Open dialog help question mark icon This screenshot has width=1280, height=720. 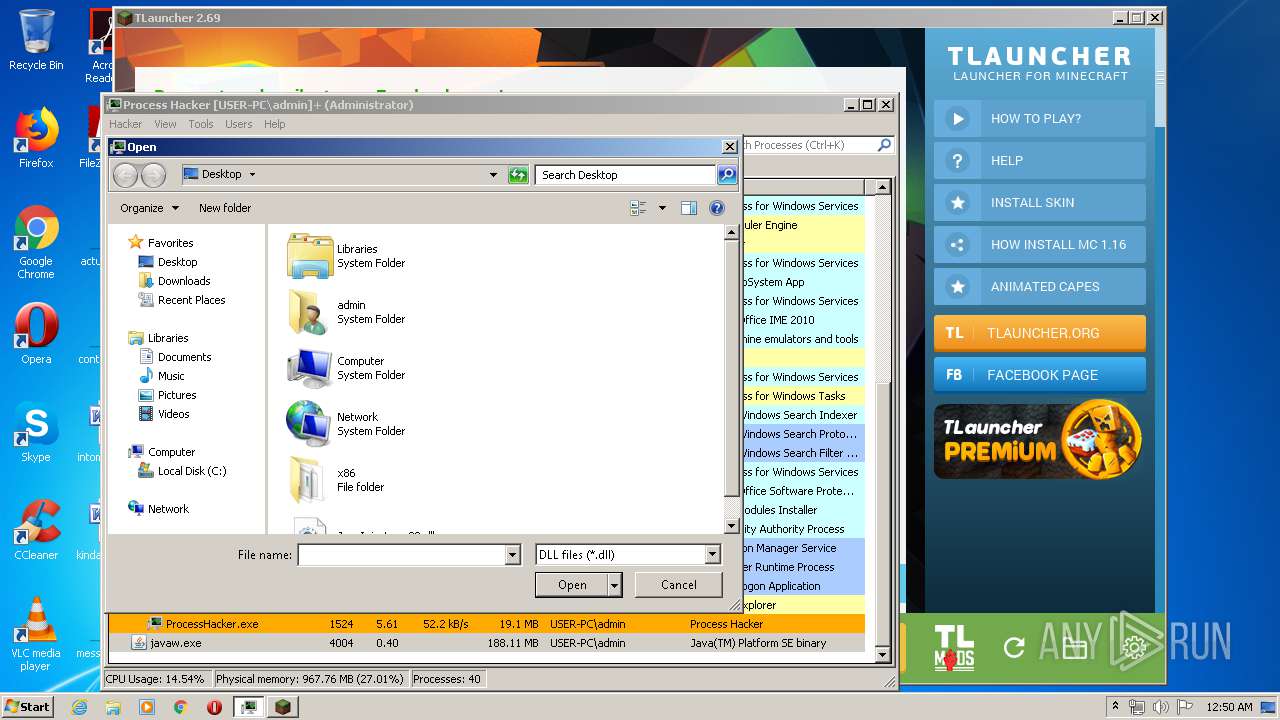pyautogui.click(x=717, y=208)
